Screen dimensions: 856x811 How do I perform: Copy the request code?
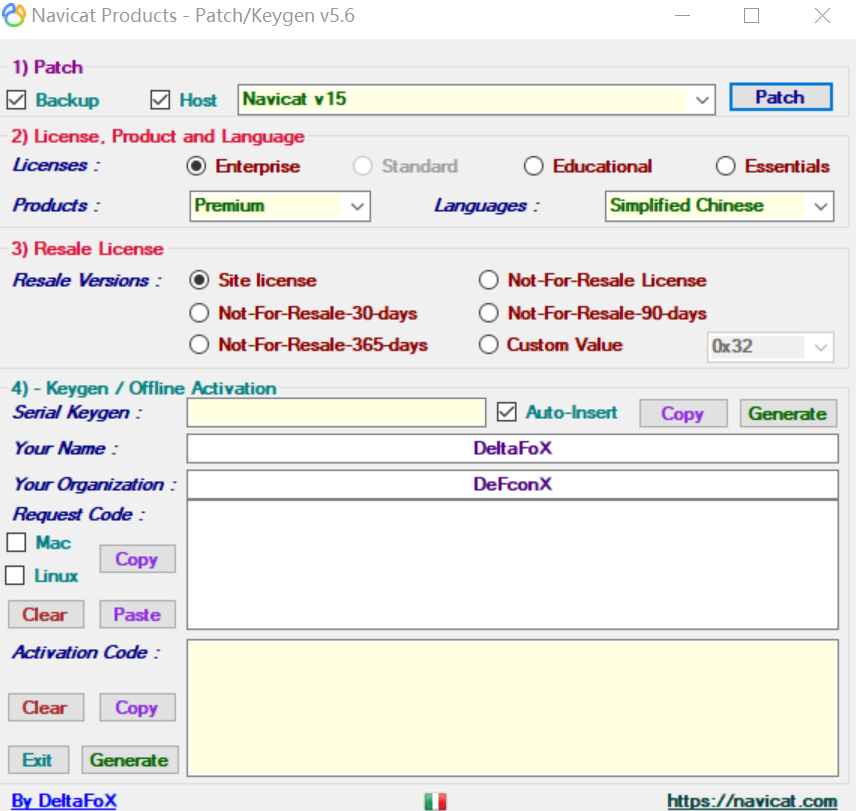[x=137, y=559]
